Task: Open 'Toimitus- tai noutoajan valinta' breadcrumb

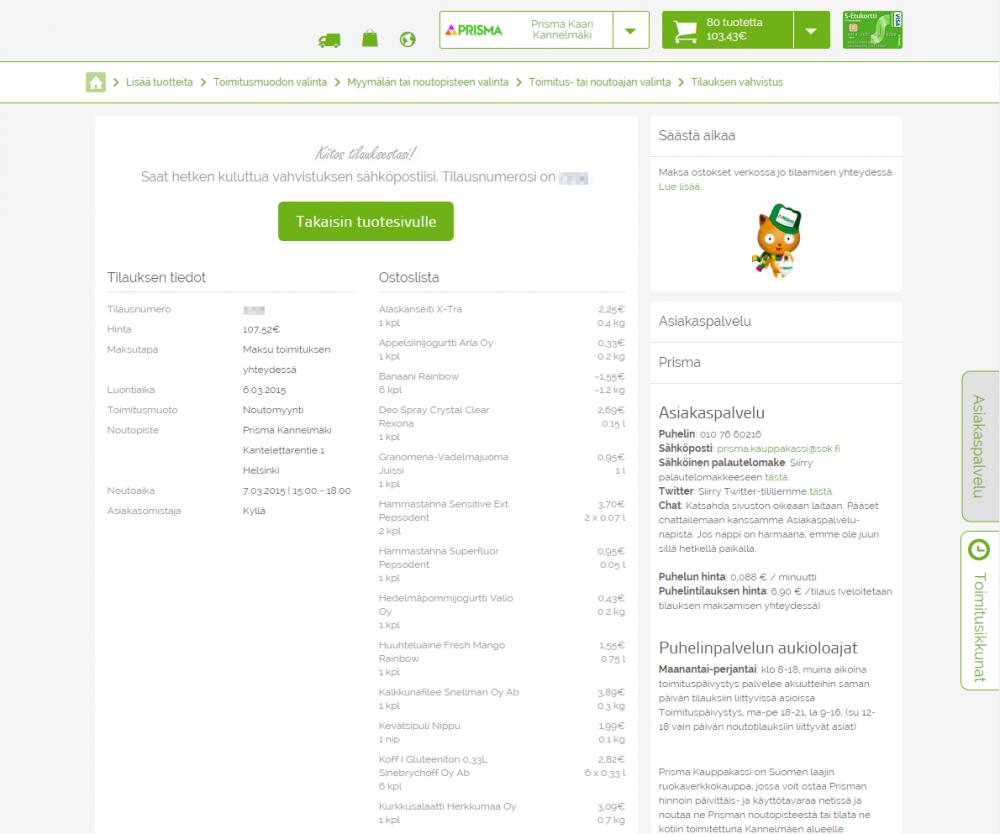Action: coord(599,82)
